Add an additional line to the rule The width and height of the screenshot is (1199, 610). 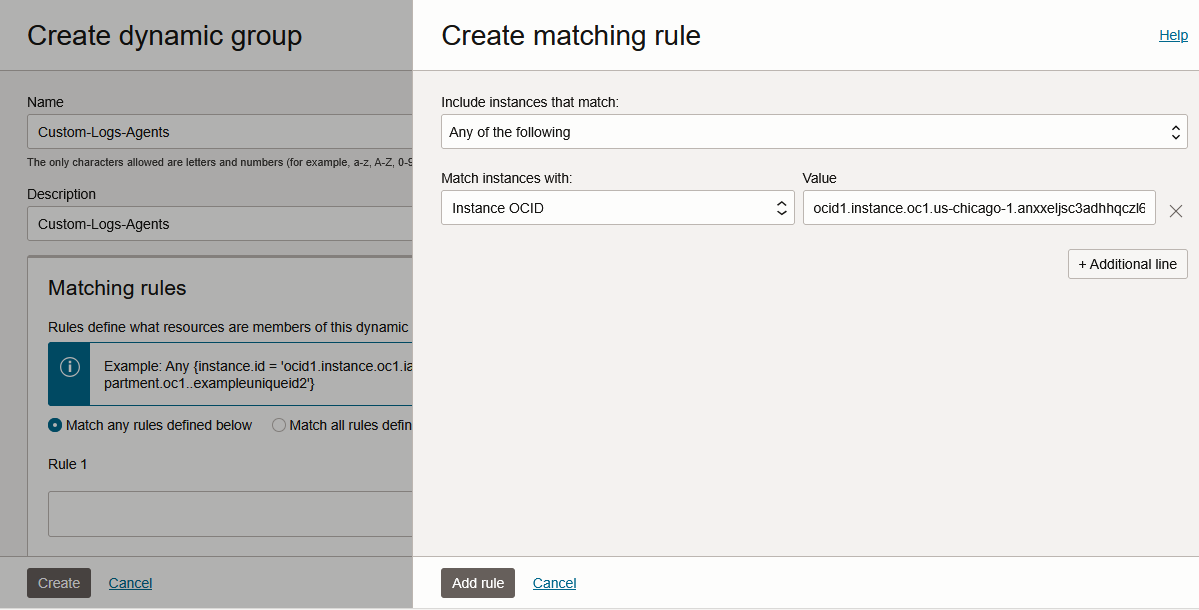[1127, 264]
